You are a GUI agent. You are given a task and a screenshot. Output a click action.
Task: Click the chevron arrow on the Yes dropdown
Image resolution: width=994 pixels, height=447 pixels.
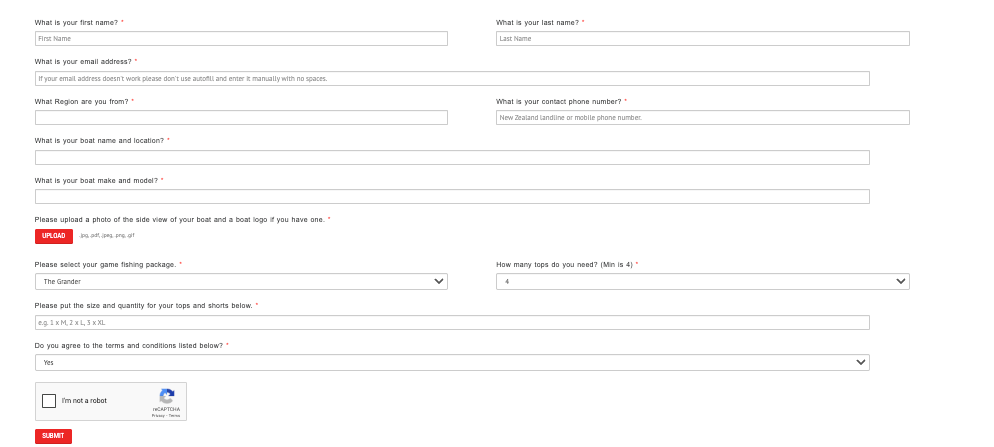pyautogui.click(x=860, y=363)
